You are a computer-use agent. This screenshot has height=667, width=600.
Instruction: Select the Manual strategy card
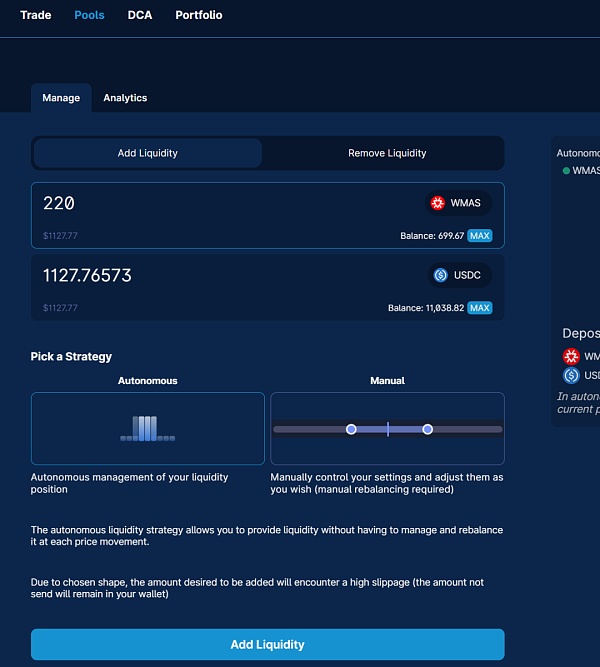[387, 428]
